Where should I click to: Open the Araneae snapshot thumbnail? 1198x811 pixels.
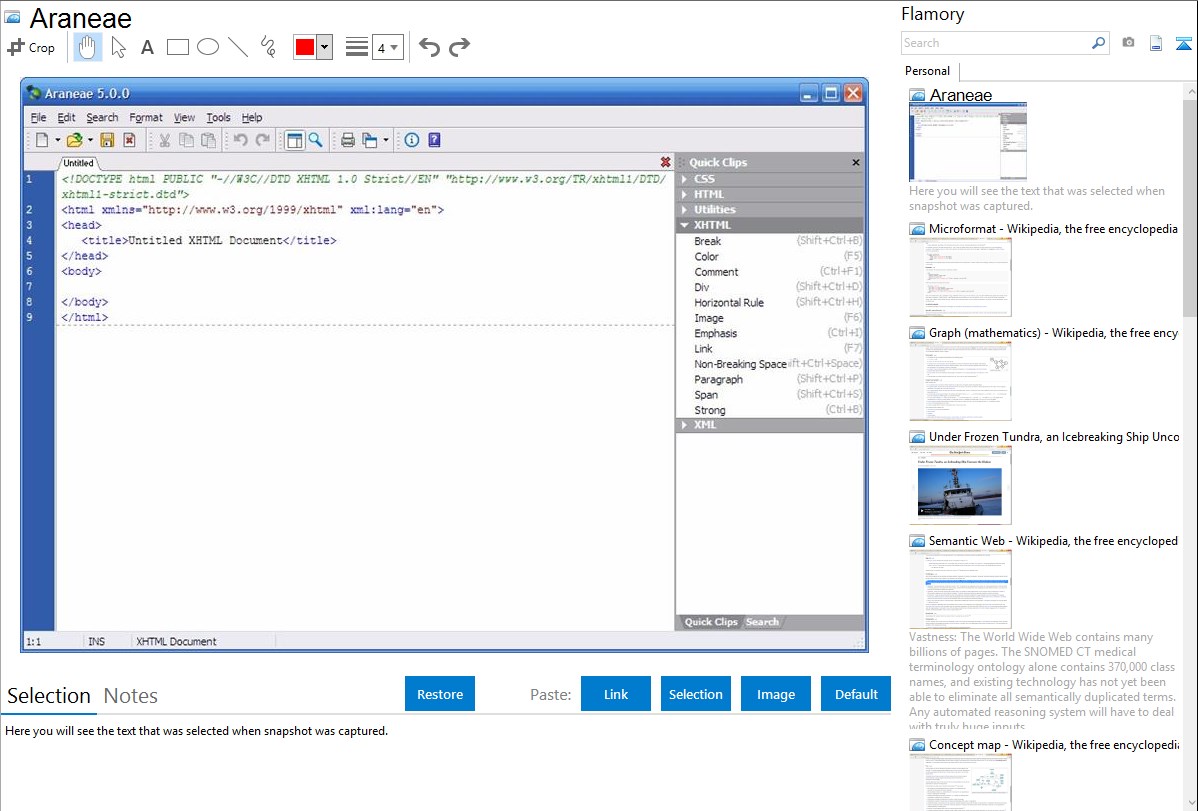[968, 142]
